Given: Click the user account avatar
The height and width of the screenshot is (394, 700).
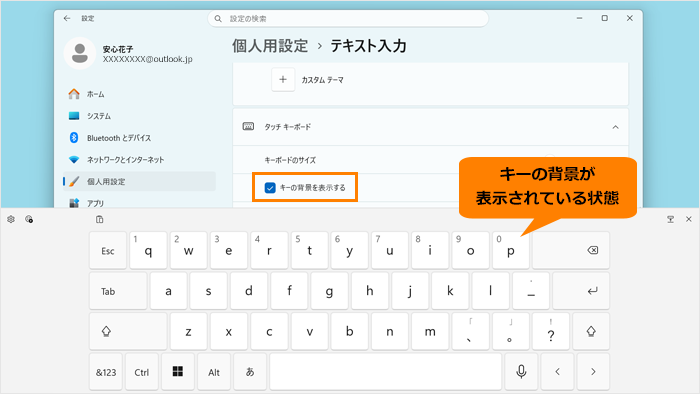Looking at the screenshot, I should (x=80, y=54).
